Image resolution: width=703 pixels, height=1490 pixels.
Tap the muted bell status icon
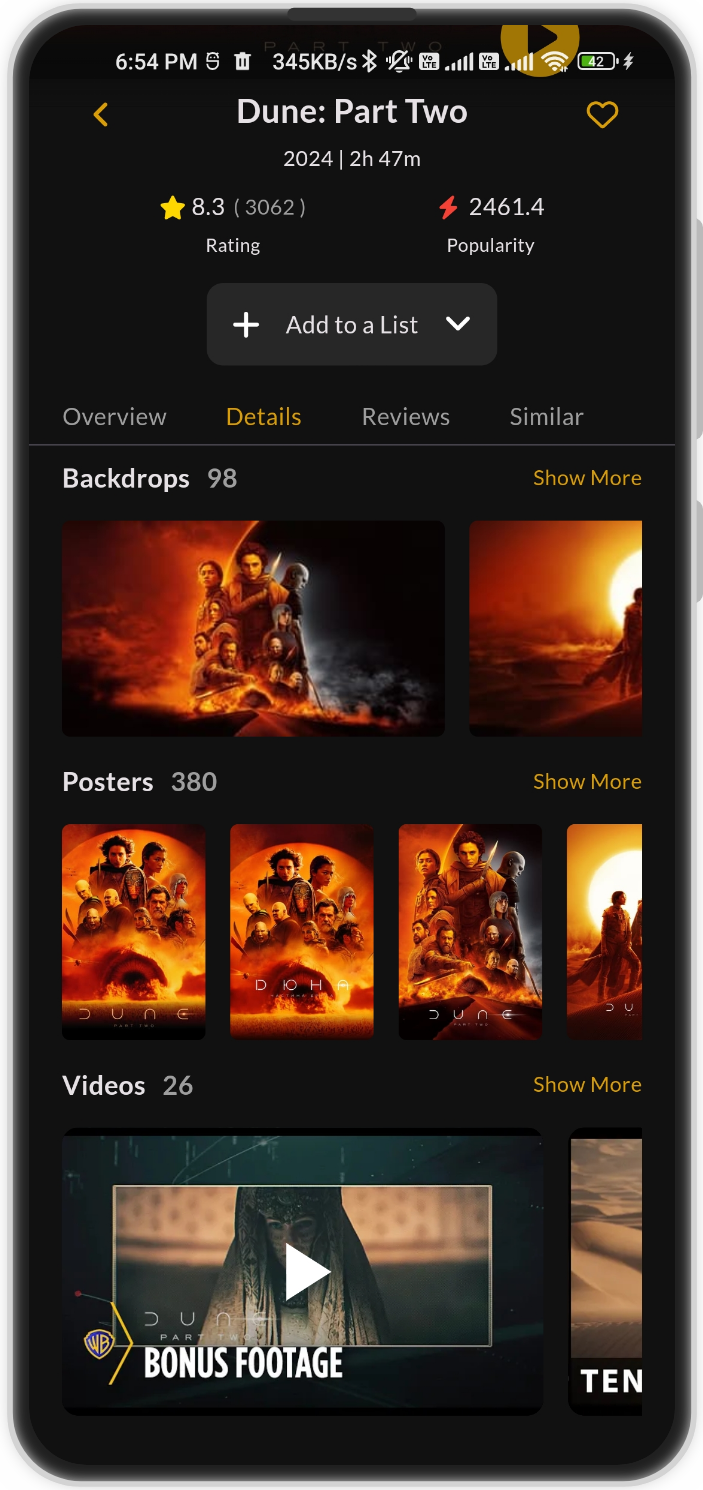(400, 62)
